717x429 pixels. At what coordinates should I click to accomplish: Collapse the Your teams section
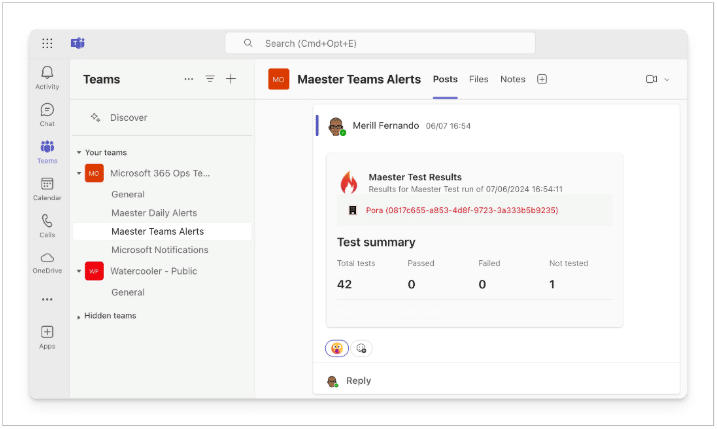(79, 153)
